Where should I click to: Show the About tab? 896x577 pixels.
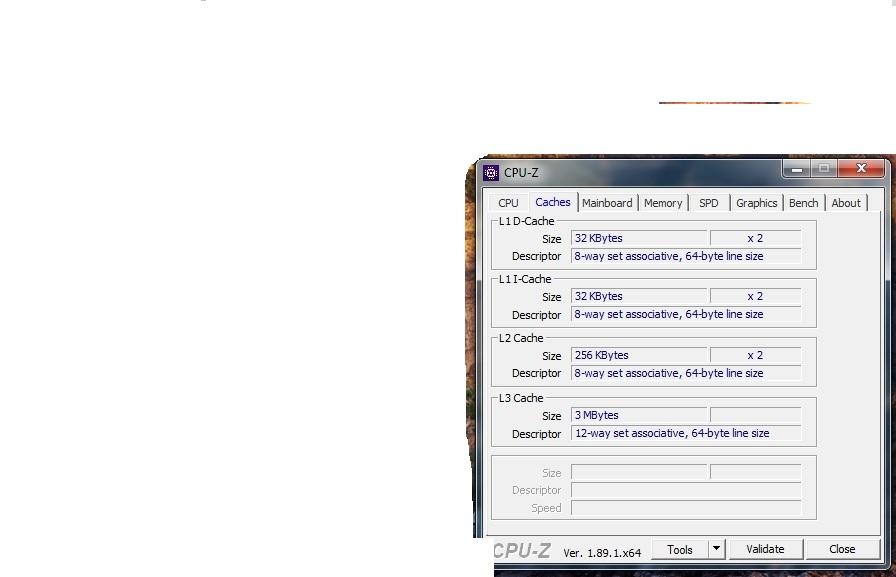[846, 203]
